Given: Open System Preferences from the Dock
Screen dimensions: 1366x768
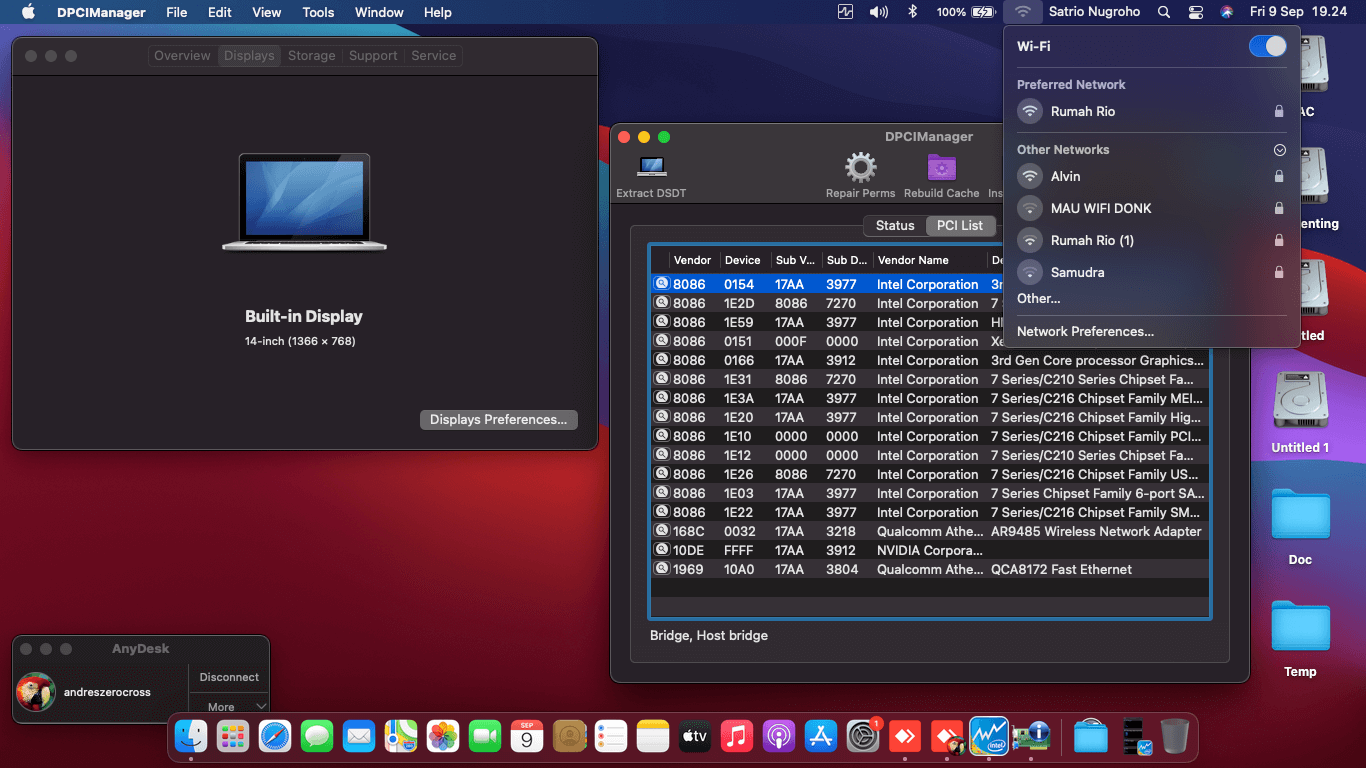Looking at the screenshot, I should click(863, 737).
